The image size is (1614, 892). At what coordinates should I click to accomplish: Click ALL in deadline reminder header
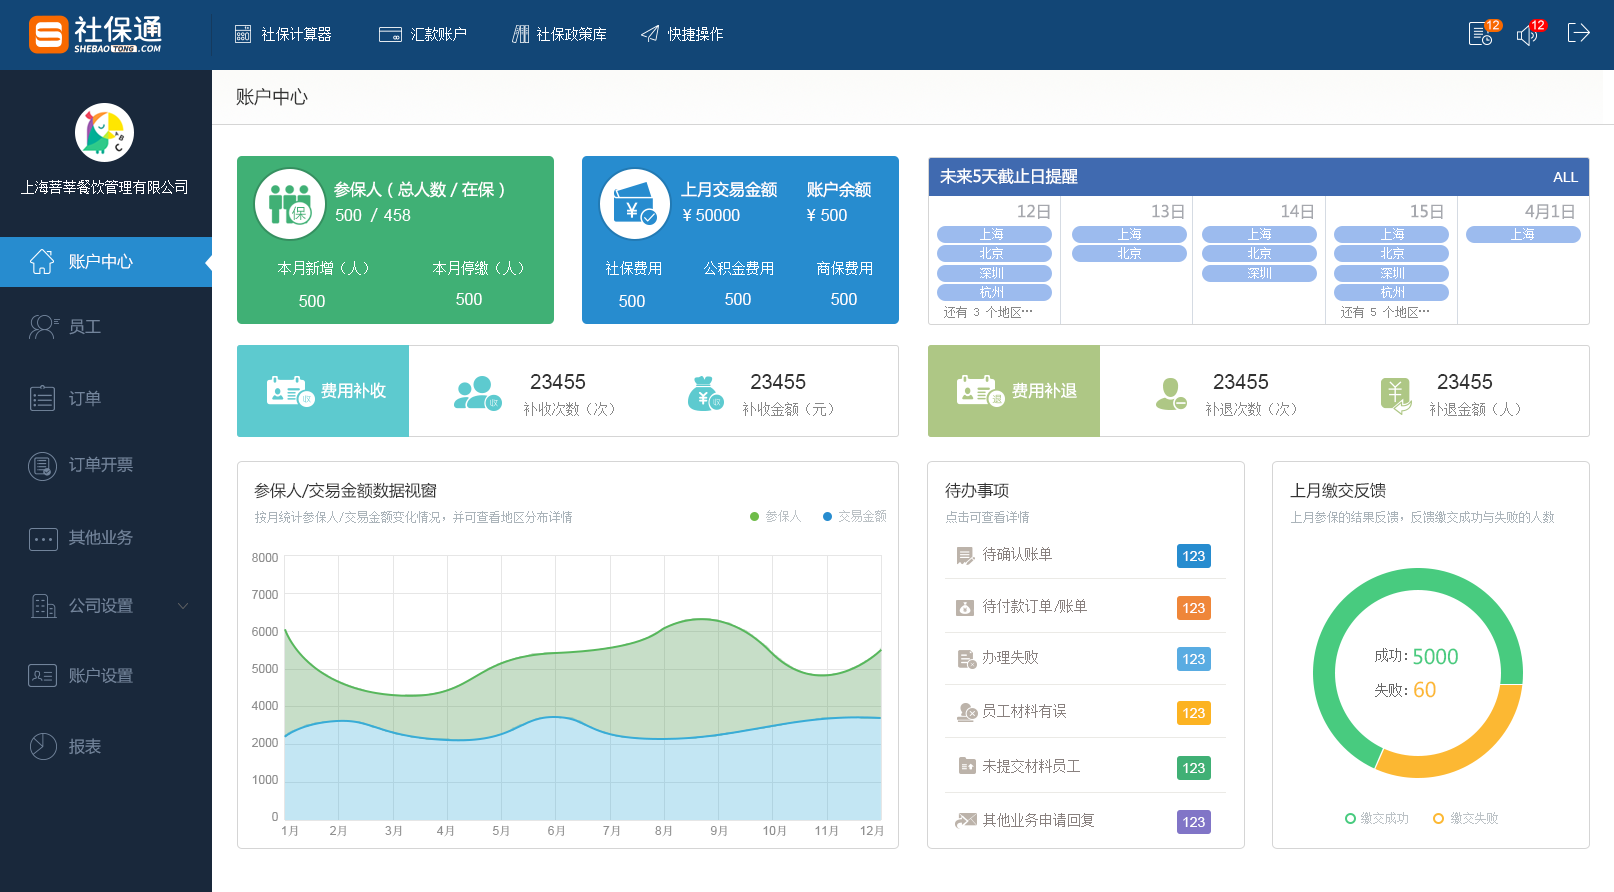pos(1565,177)
